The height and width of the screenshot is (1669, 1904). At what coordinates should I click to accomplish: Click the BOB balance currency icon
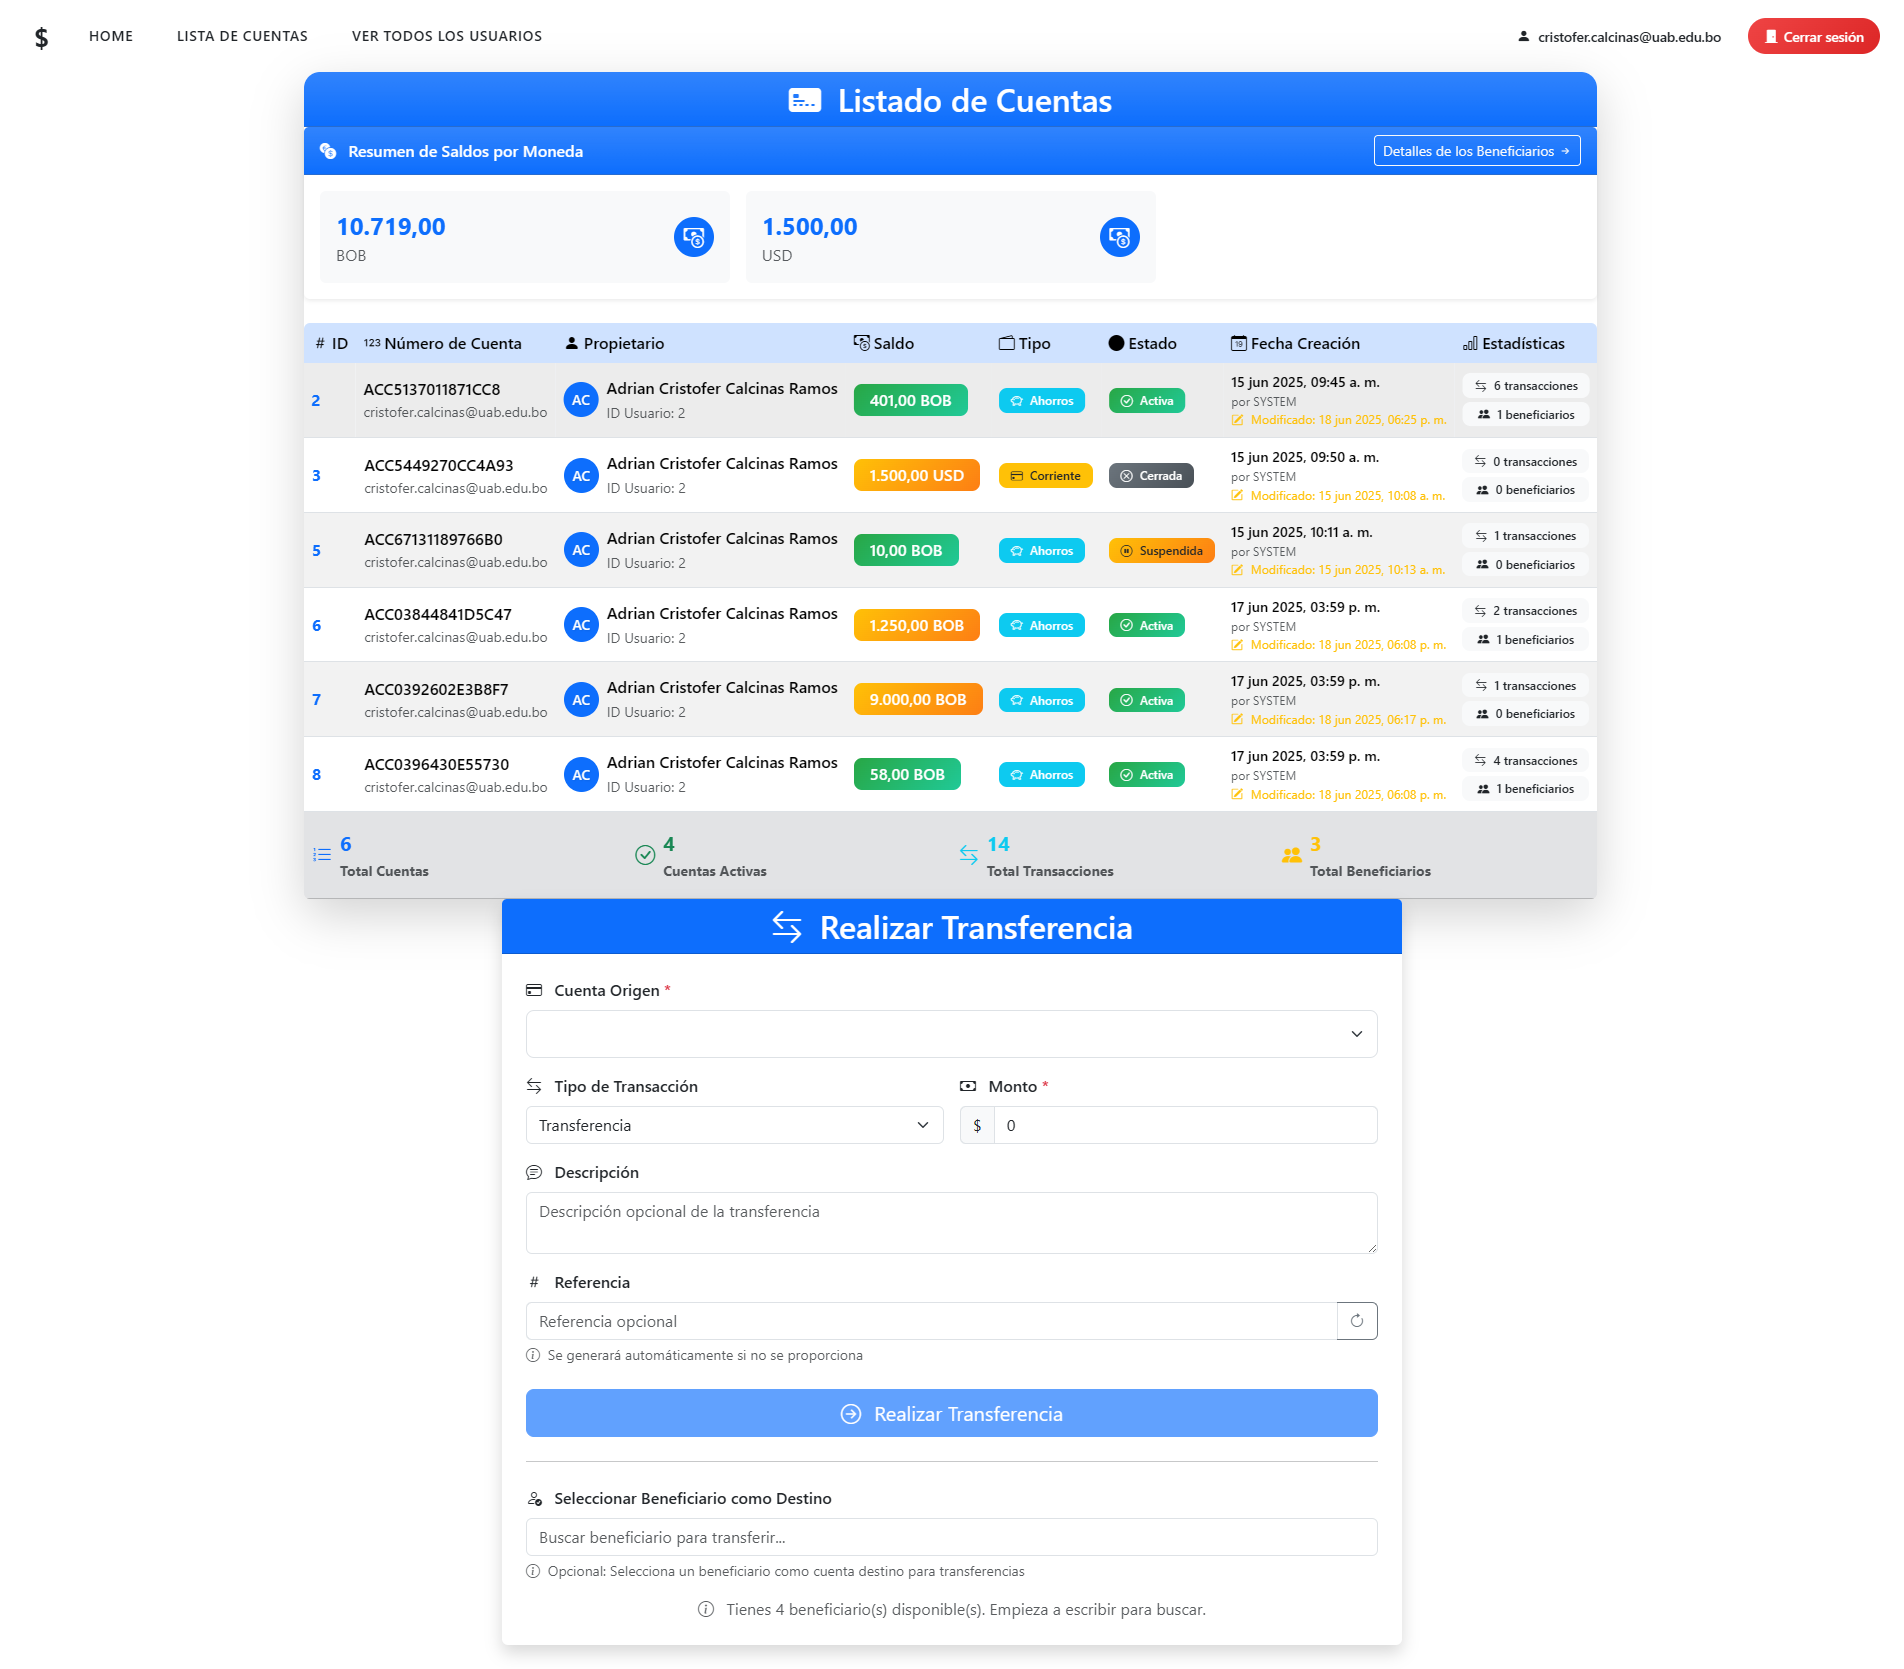694,237
